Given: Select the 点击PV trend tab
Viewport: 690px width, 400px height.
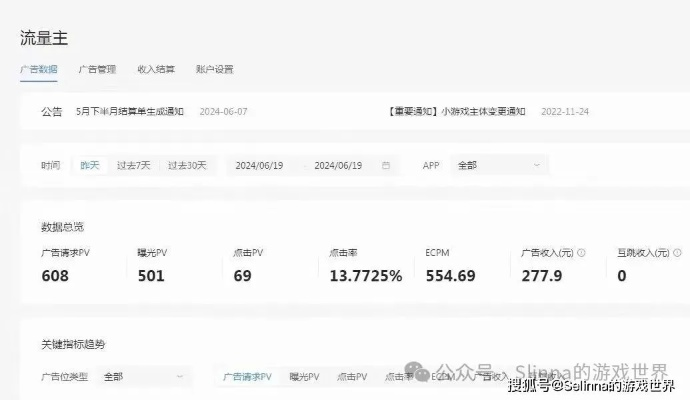Looking at the screenshot, I should tap(352, 377).
